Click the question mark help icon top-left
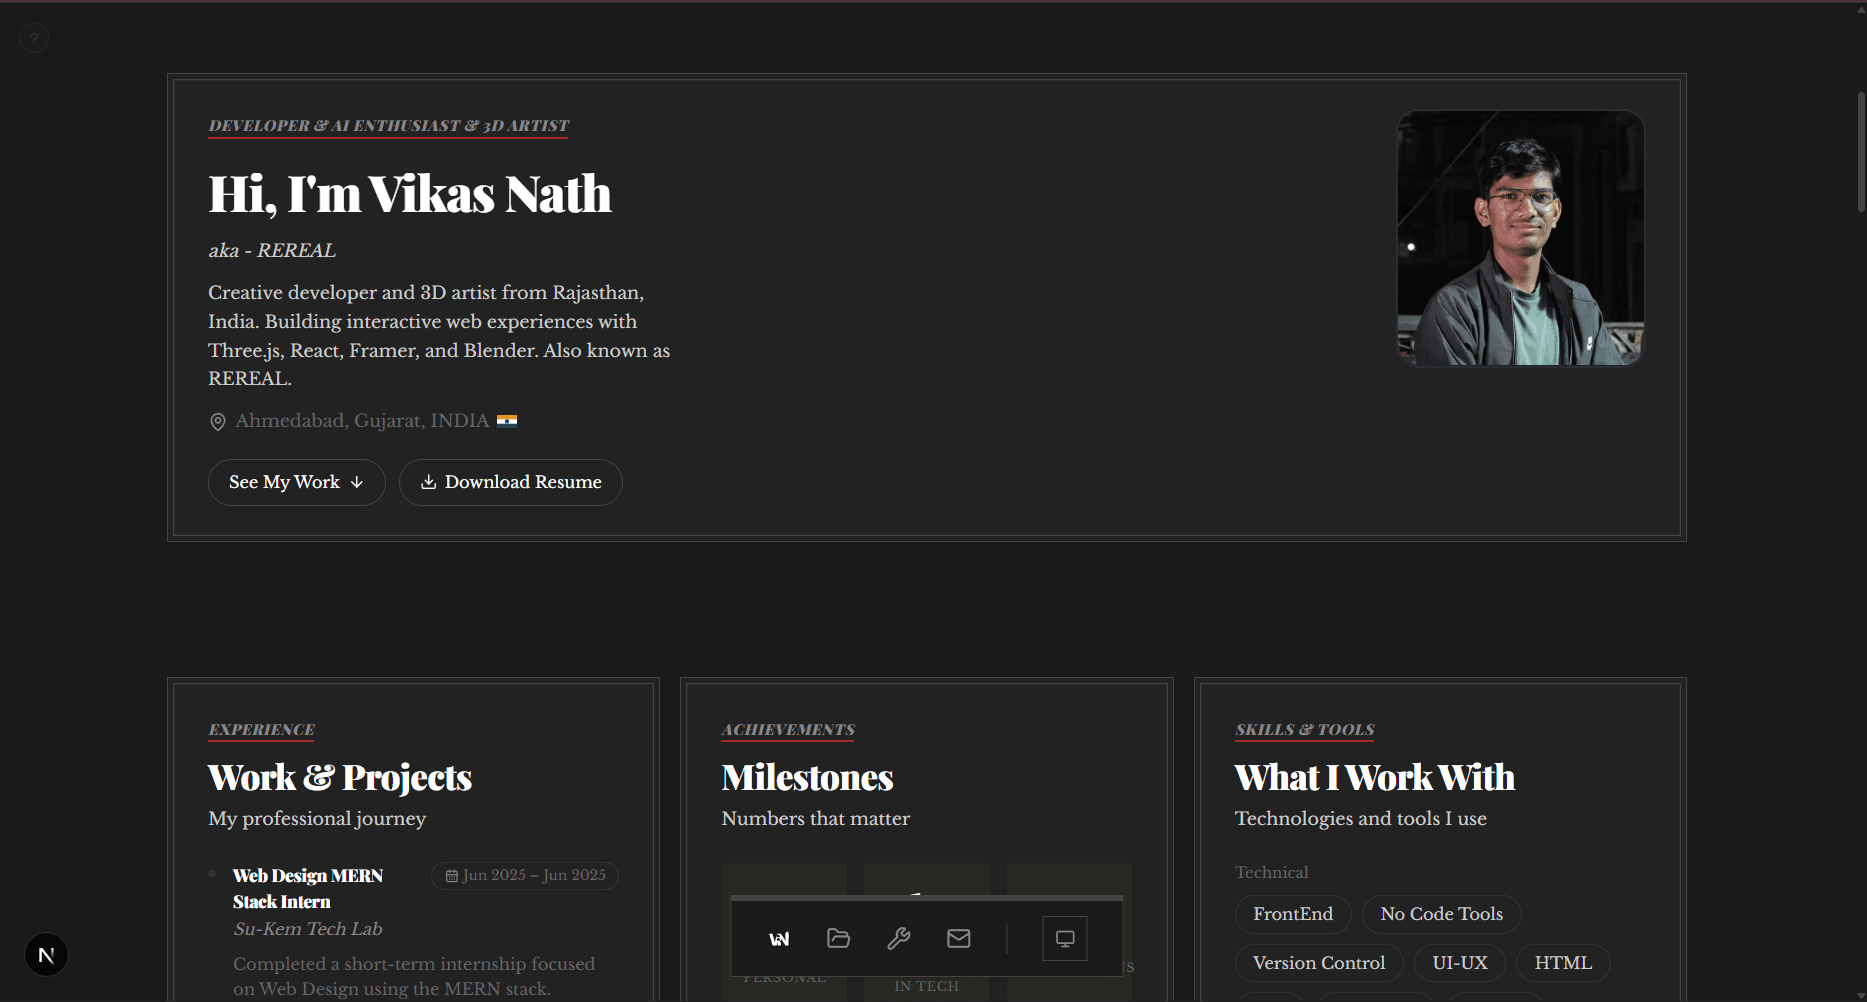This screenshot has height=1002, width=1867. coord(33,37)
